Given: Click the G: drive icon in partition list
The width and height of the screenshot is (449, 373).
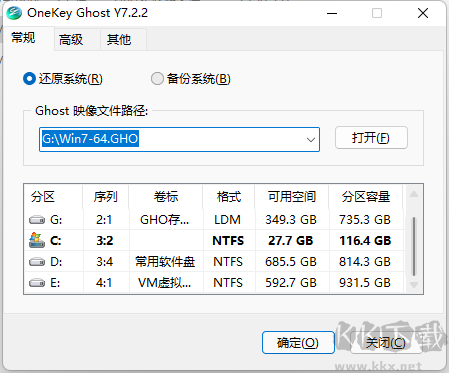Looking at the screenshot, I should [x=37, y=220].
